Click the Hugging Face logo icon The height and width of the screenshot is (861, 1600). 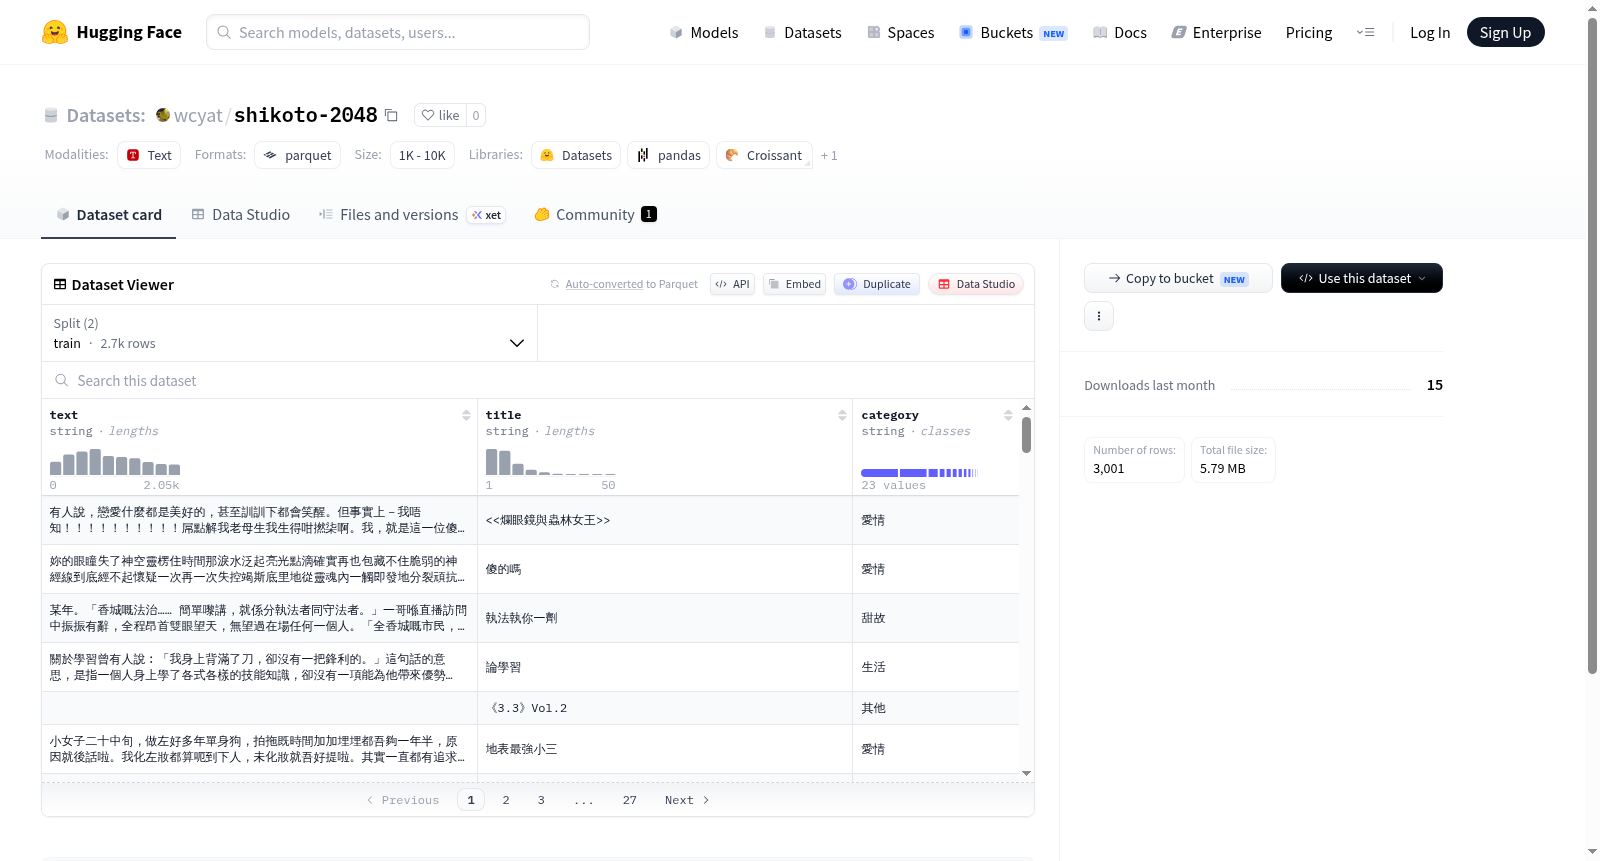(55, 32)
